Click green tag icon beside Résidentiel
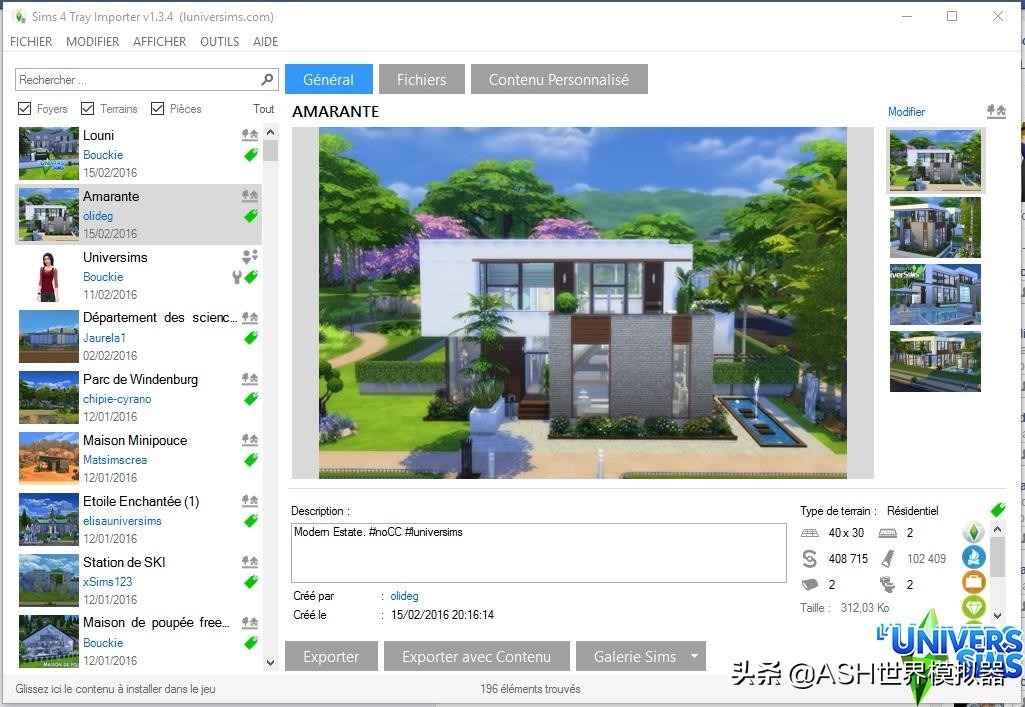This screenshot has height=707, width=1025. [998, 509]
